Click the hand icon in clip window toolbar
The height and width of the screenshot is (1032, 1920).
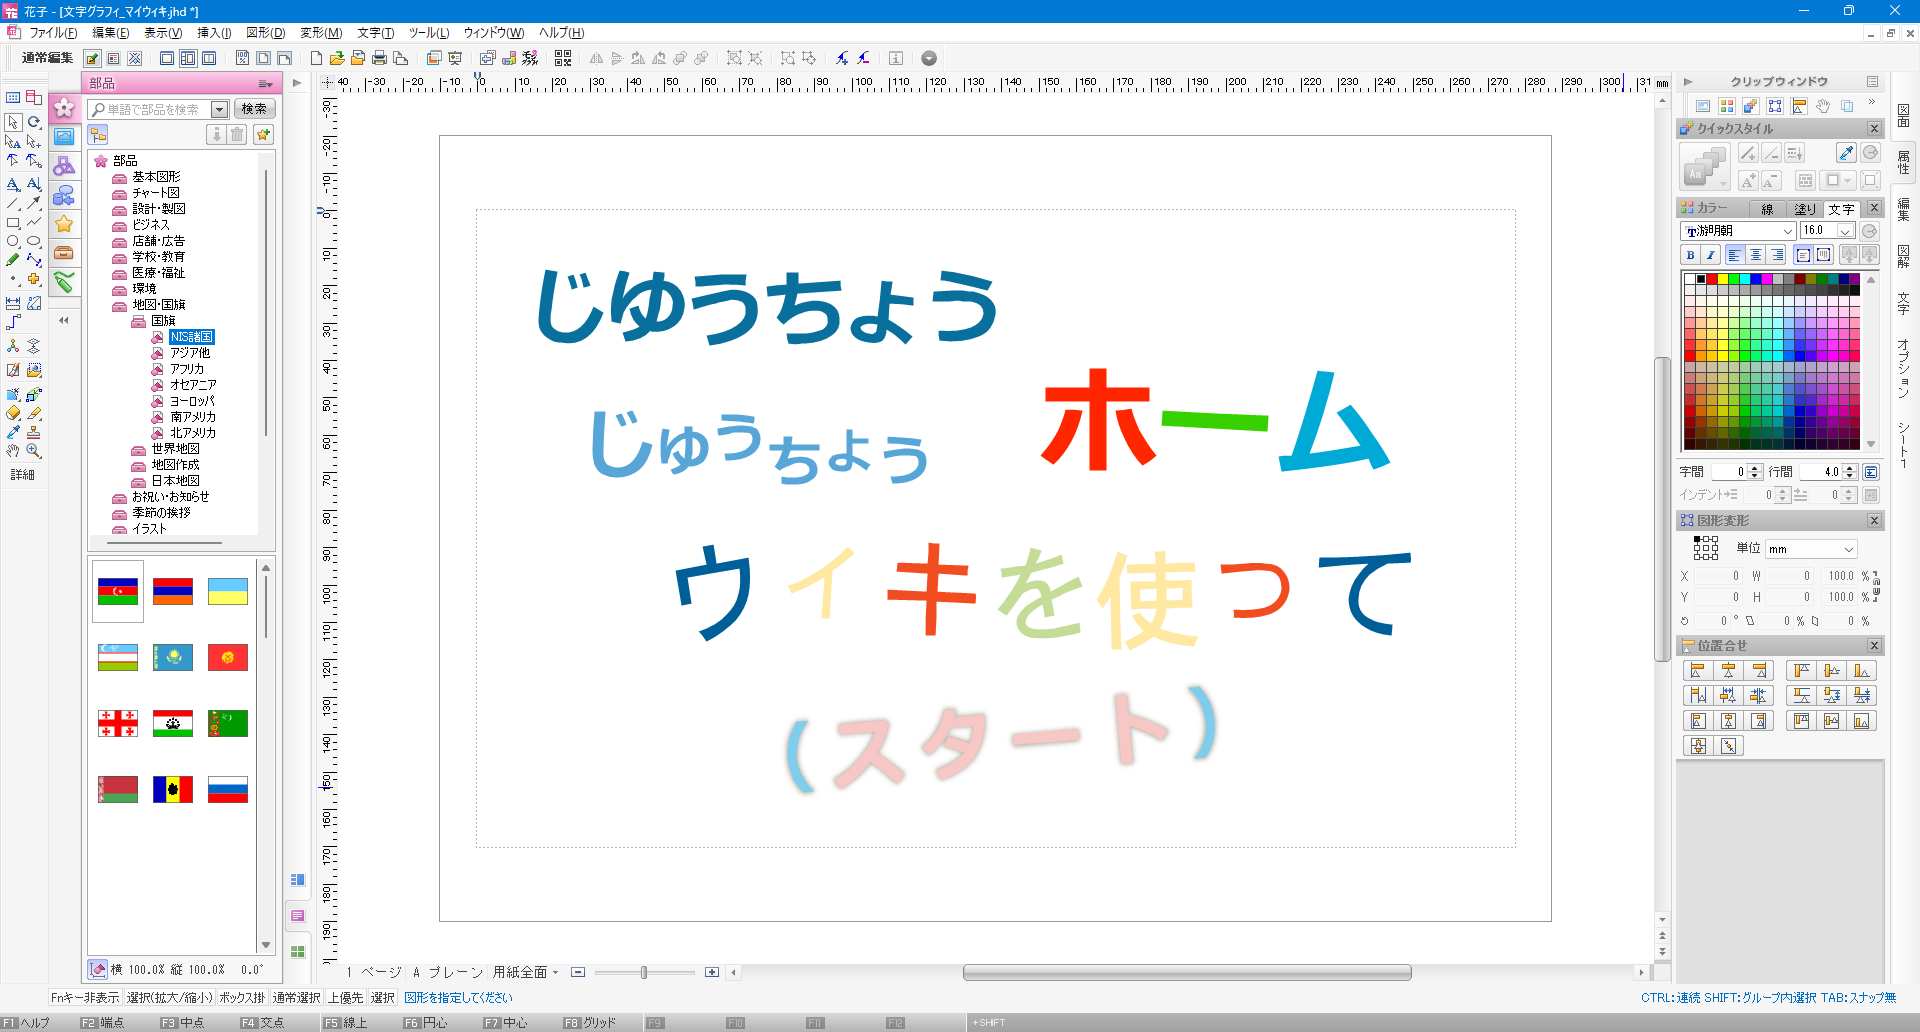tap(1823, 106)
